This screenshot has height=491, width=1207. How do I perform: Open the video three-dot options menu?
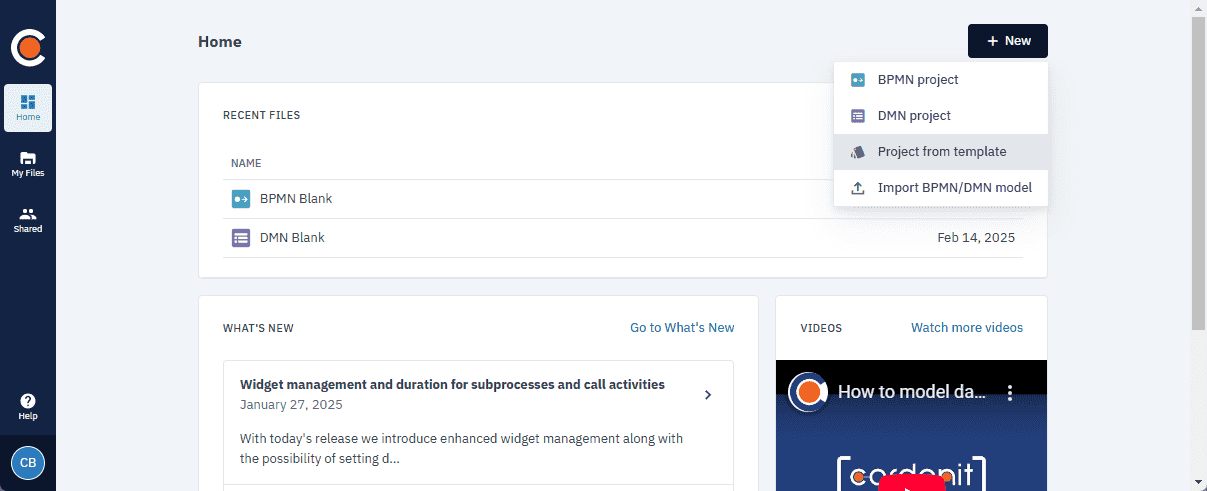pyautogui.click(x=1010, y=392)
